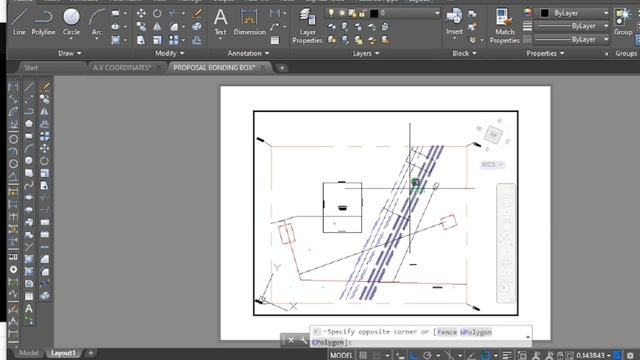Expand the Modify panel

(169, 53)
